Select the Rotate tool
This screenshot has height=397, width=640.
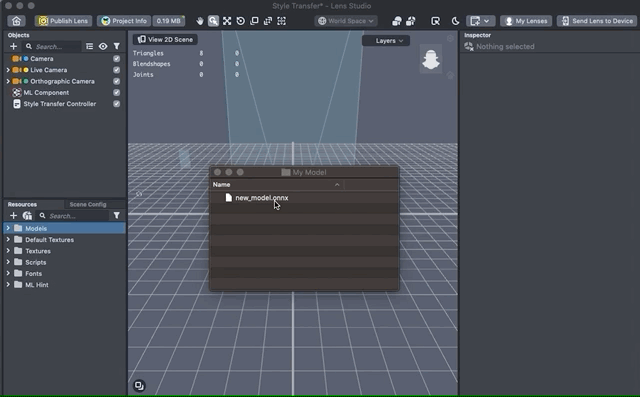pyautogui.click(x=241, y=21)
